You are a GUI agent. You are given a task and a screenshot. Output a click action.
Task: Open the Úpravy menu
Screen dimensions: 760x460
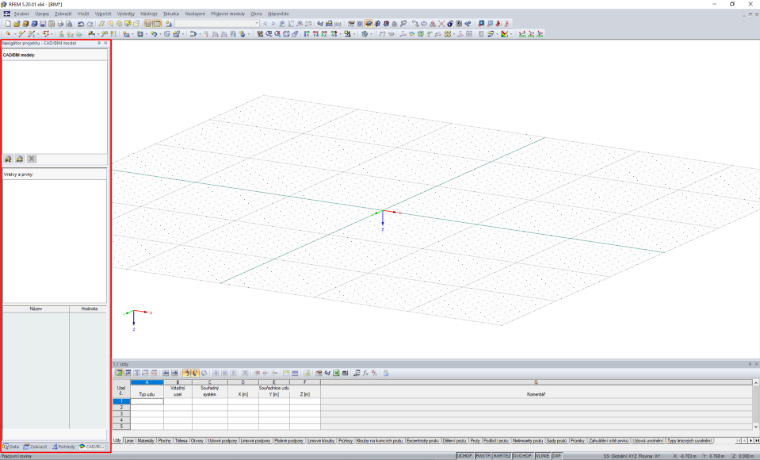(x=42, y=14)
